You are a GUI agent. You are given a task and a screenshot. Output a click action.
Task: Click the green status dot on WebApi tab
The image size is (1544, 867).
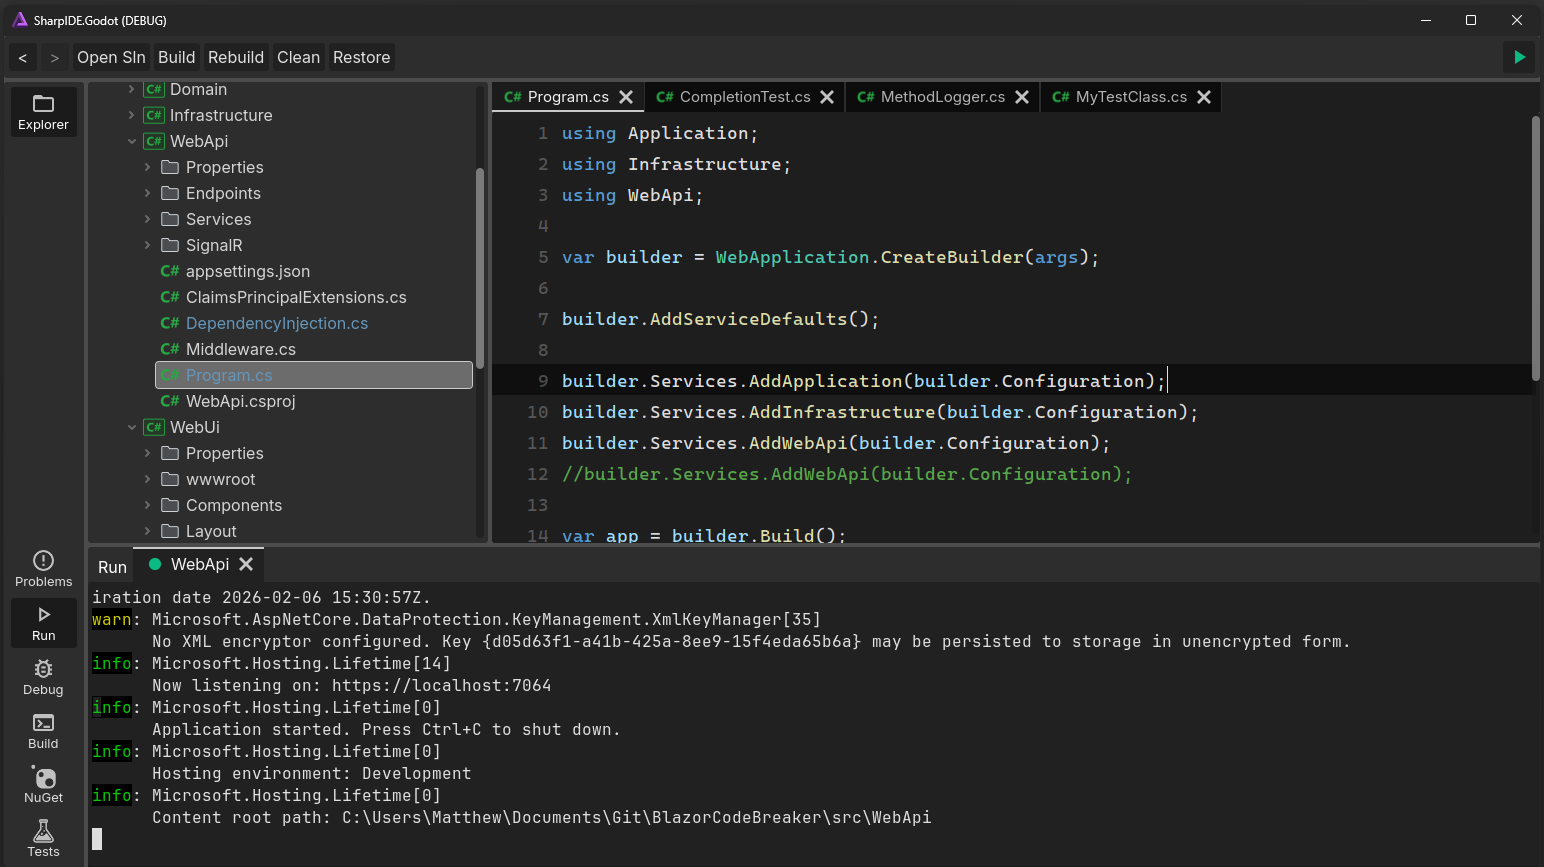click(155, 564)
